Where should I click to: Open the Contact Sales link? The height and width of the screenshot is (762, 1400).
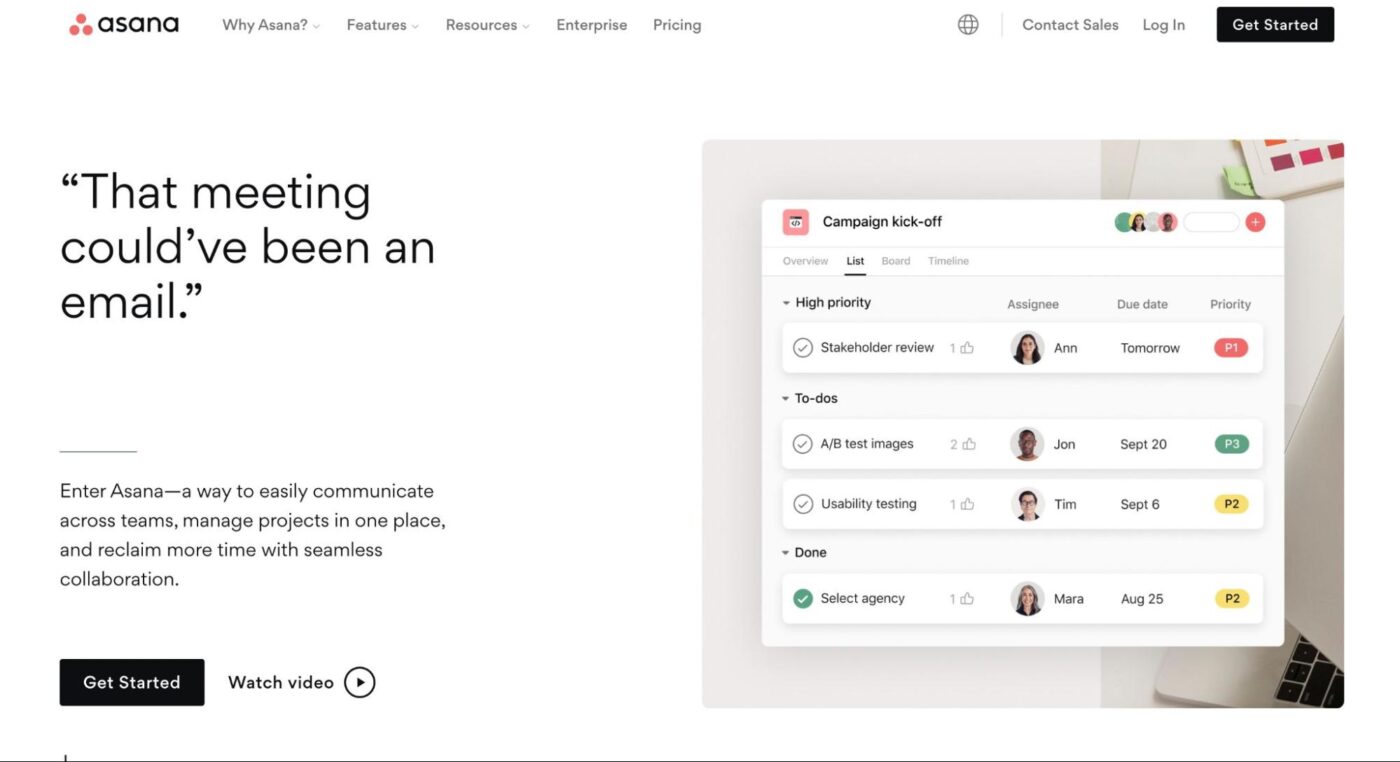click(x=1070, y=24)
